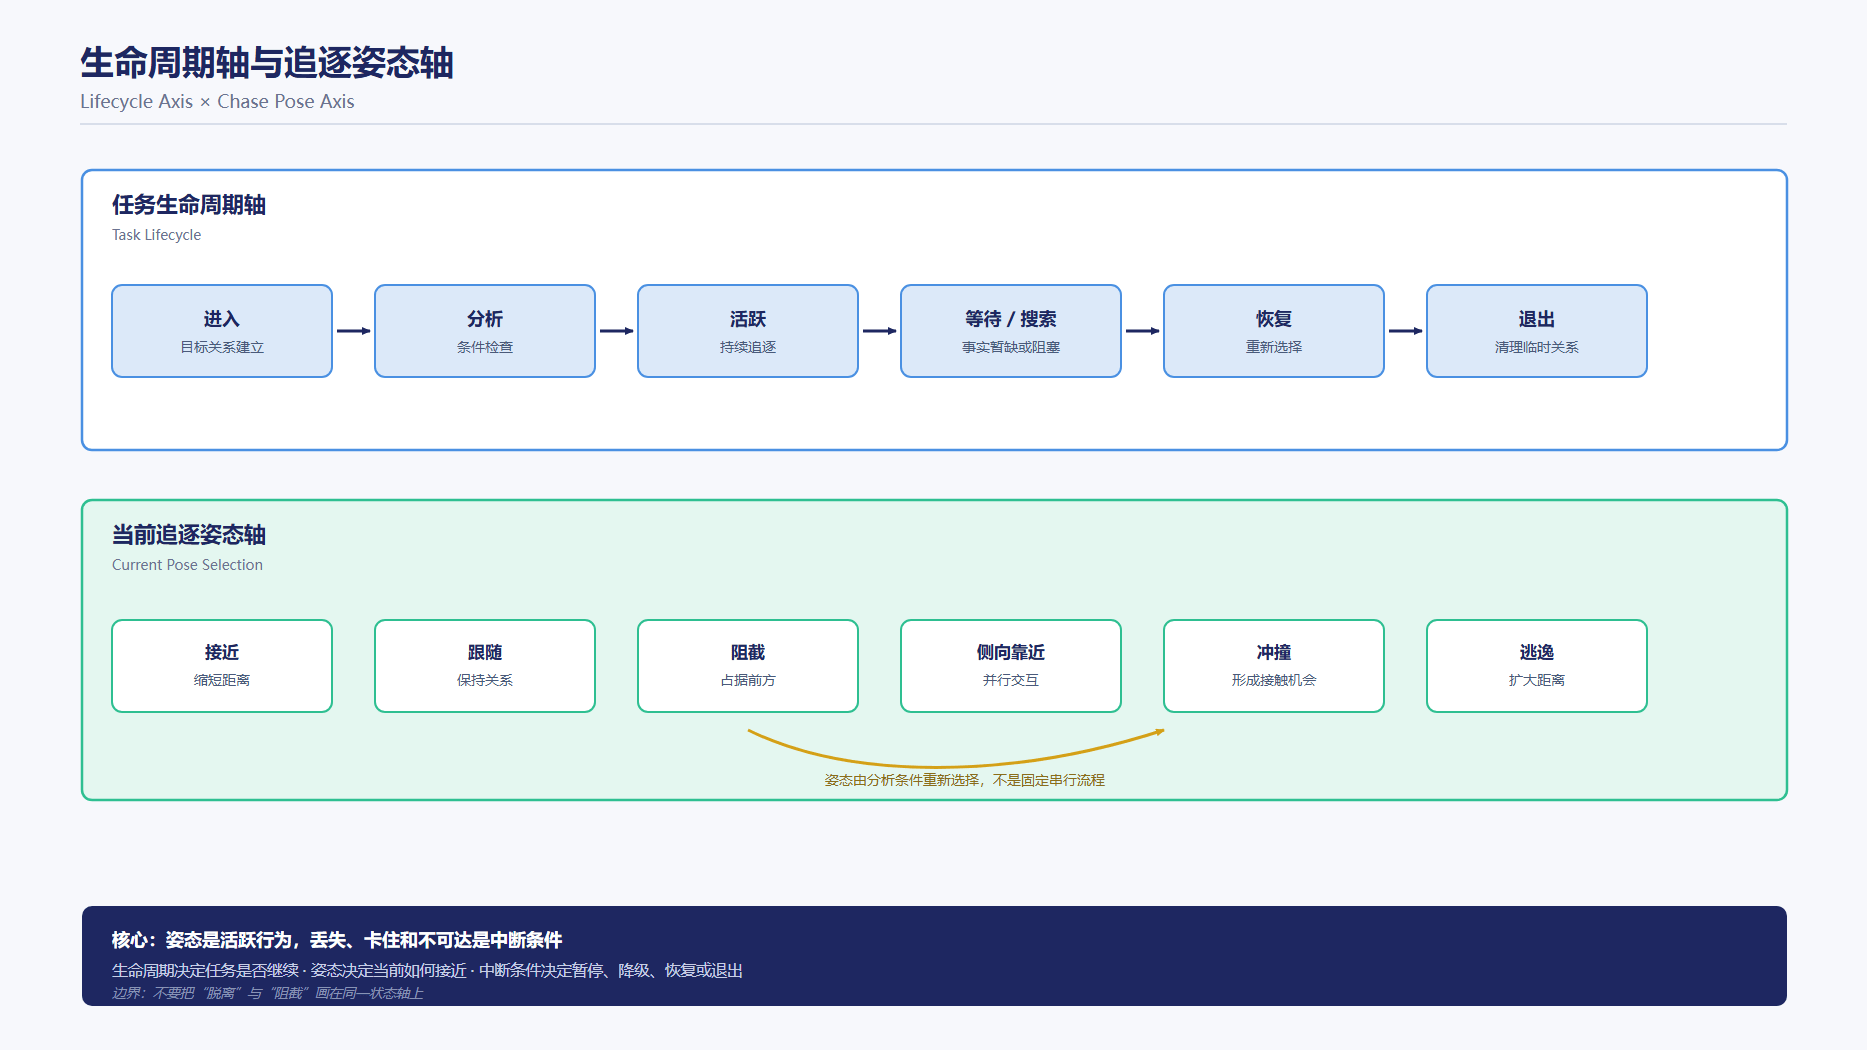The height and width of the screenshot is (1050, 1867).
Task: Click subtitle Lifecycle Axis × Chase Pose Axis
Action: tap(217, 102)
